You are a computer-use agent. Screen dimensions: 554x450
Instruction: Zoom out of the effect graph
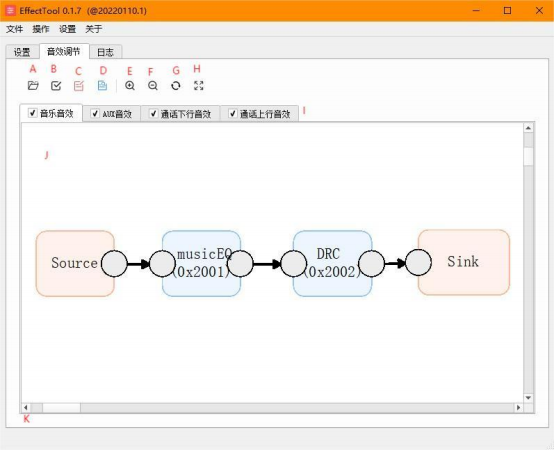click(153, 85)
